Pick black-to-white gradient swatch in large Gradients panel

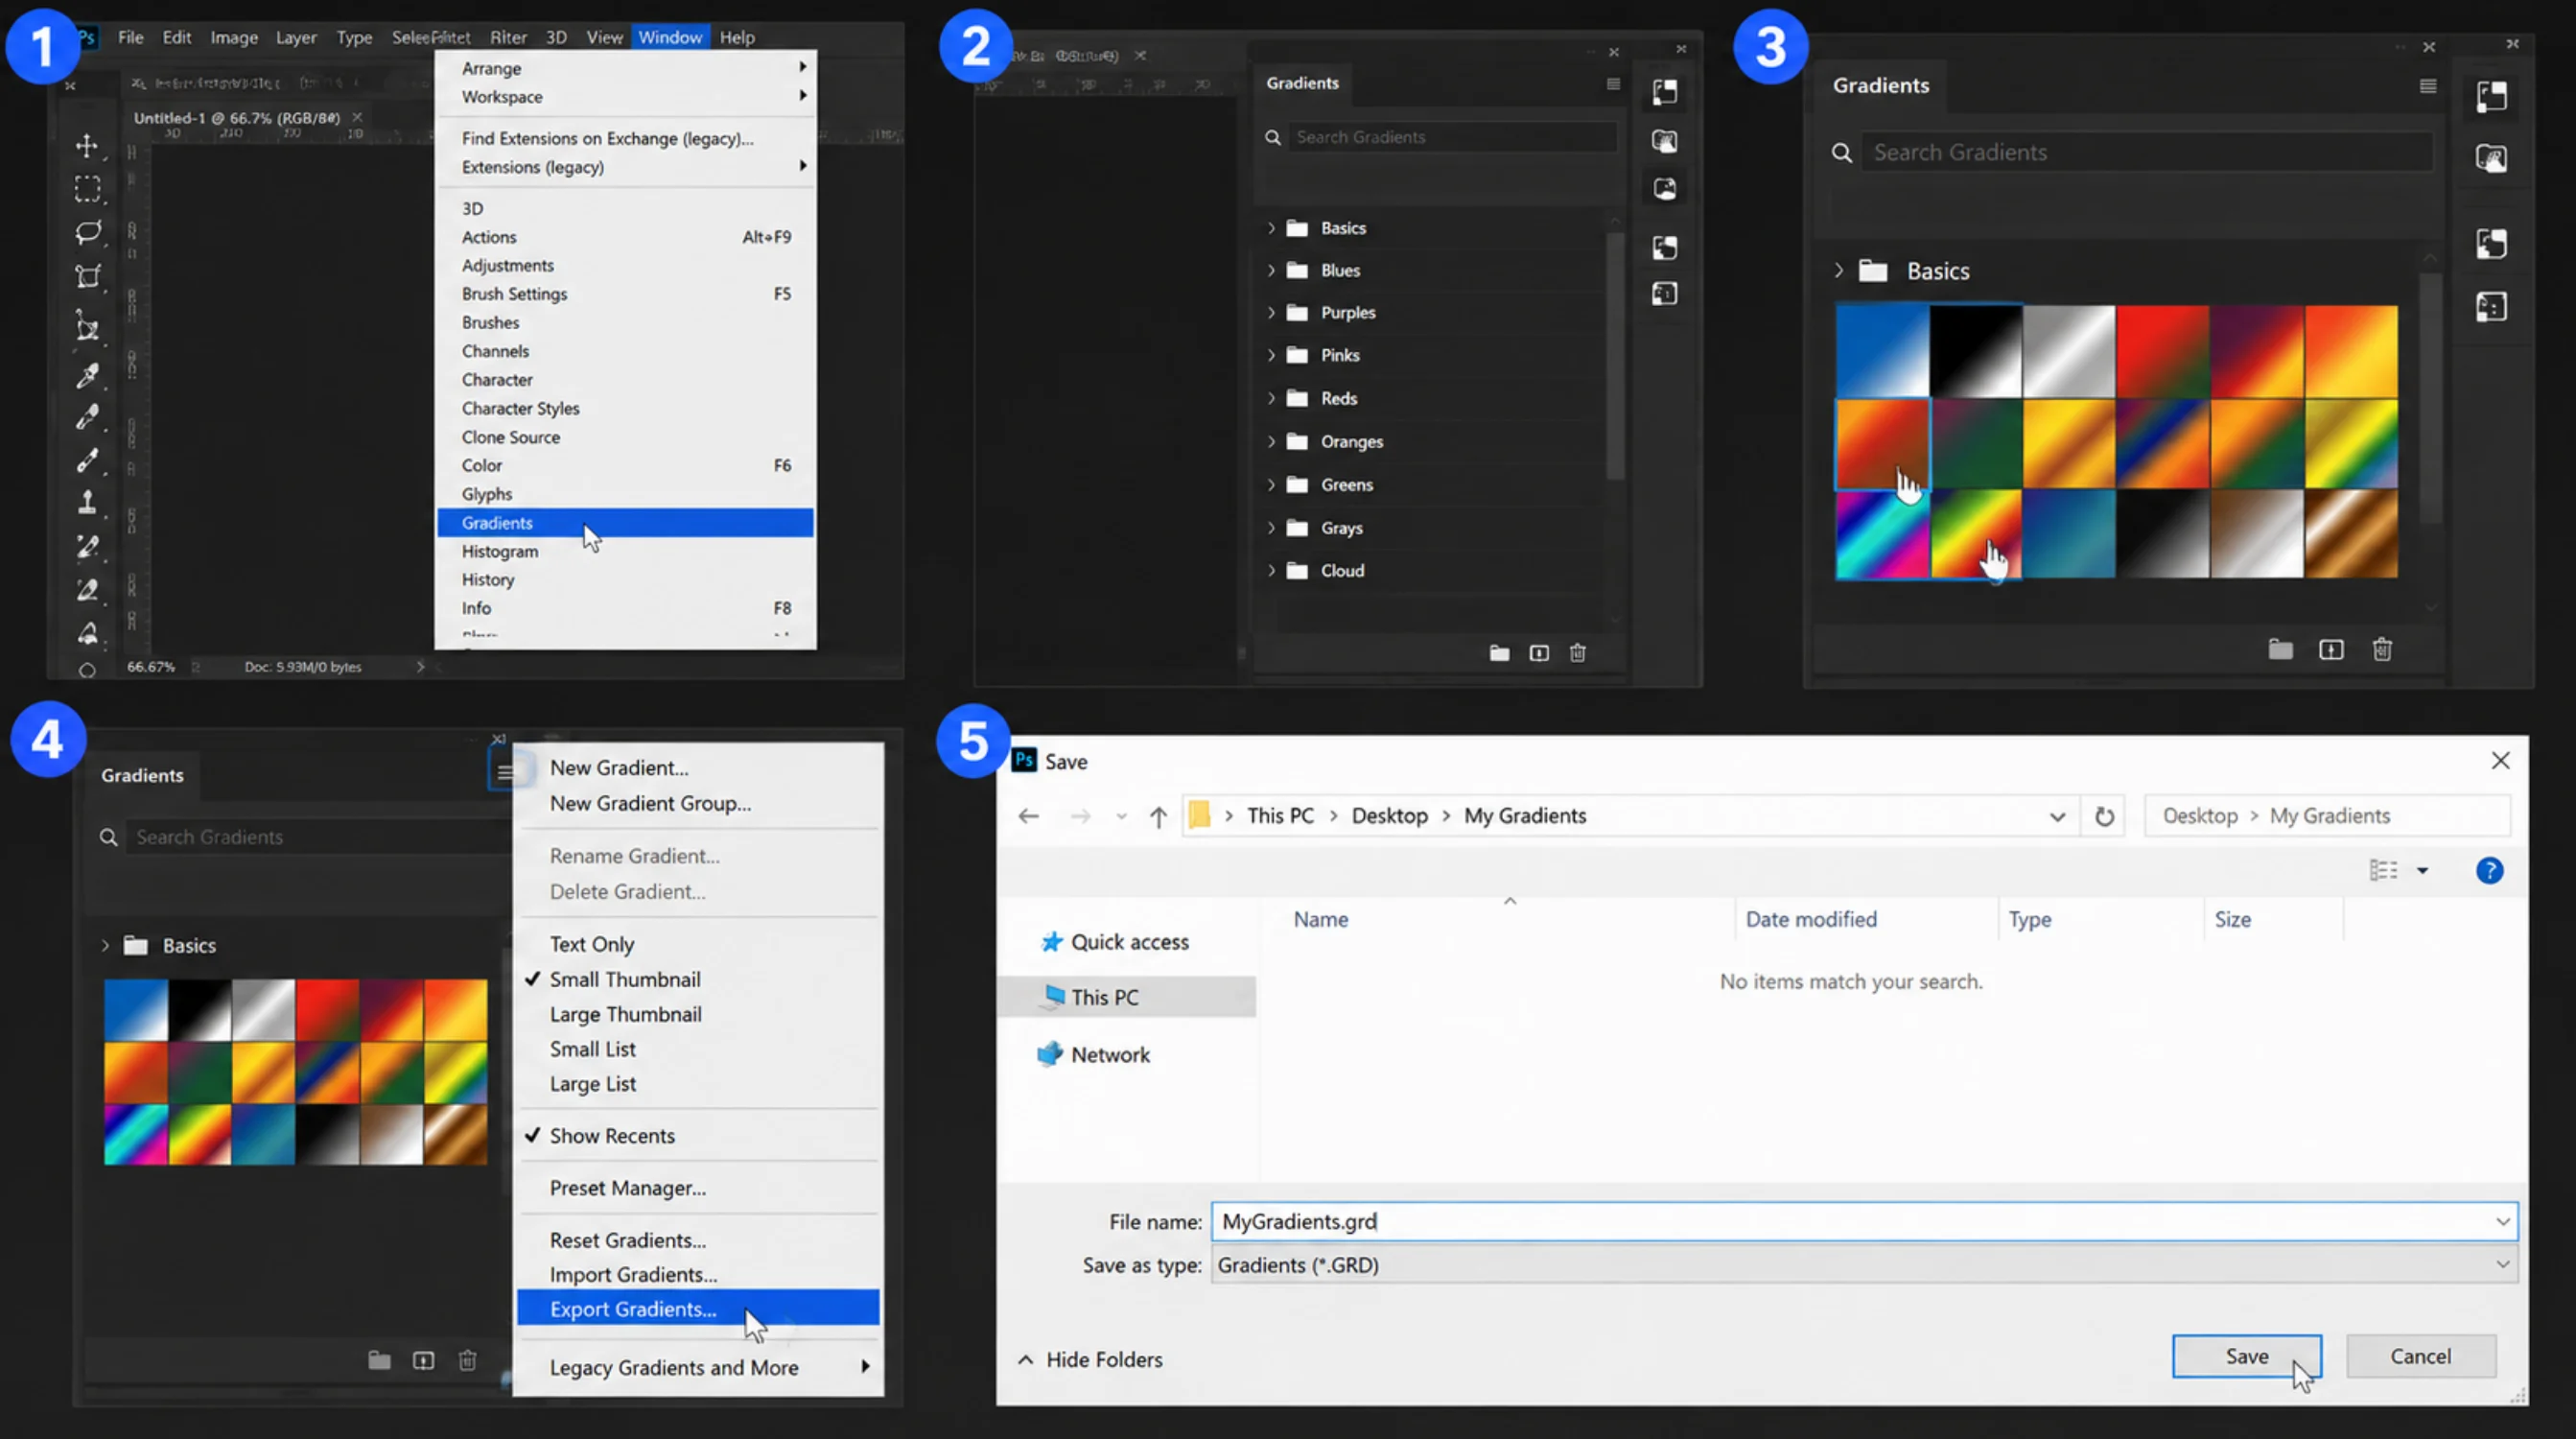click(1976, 352)
